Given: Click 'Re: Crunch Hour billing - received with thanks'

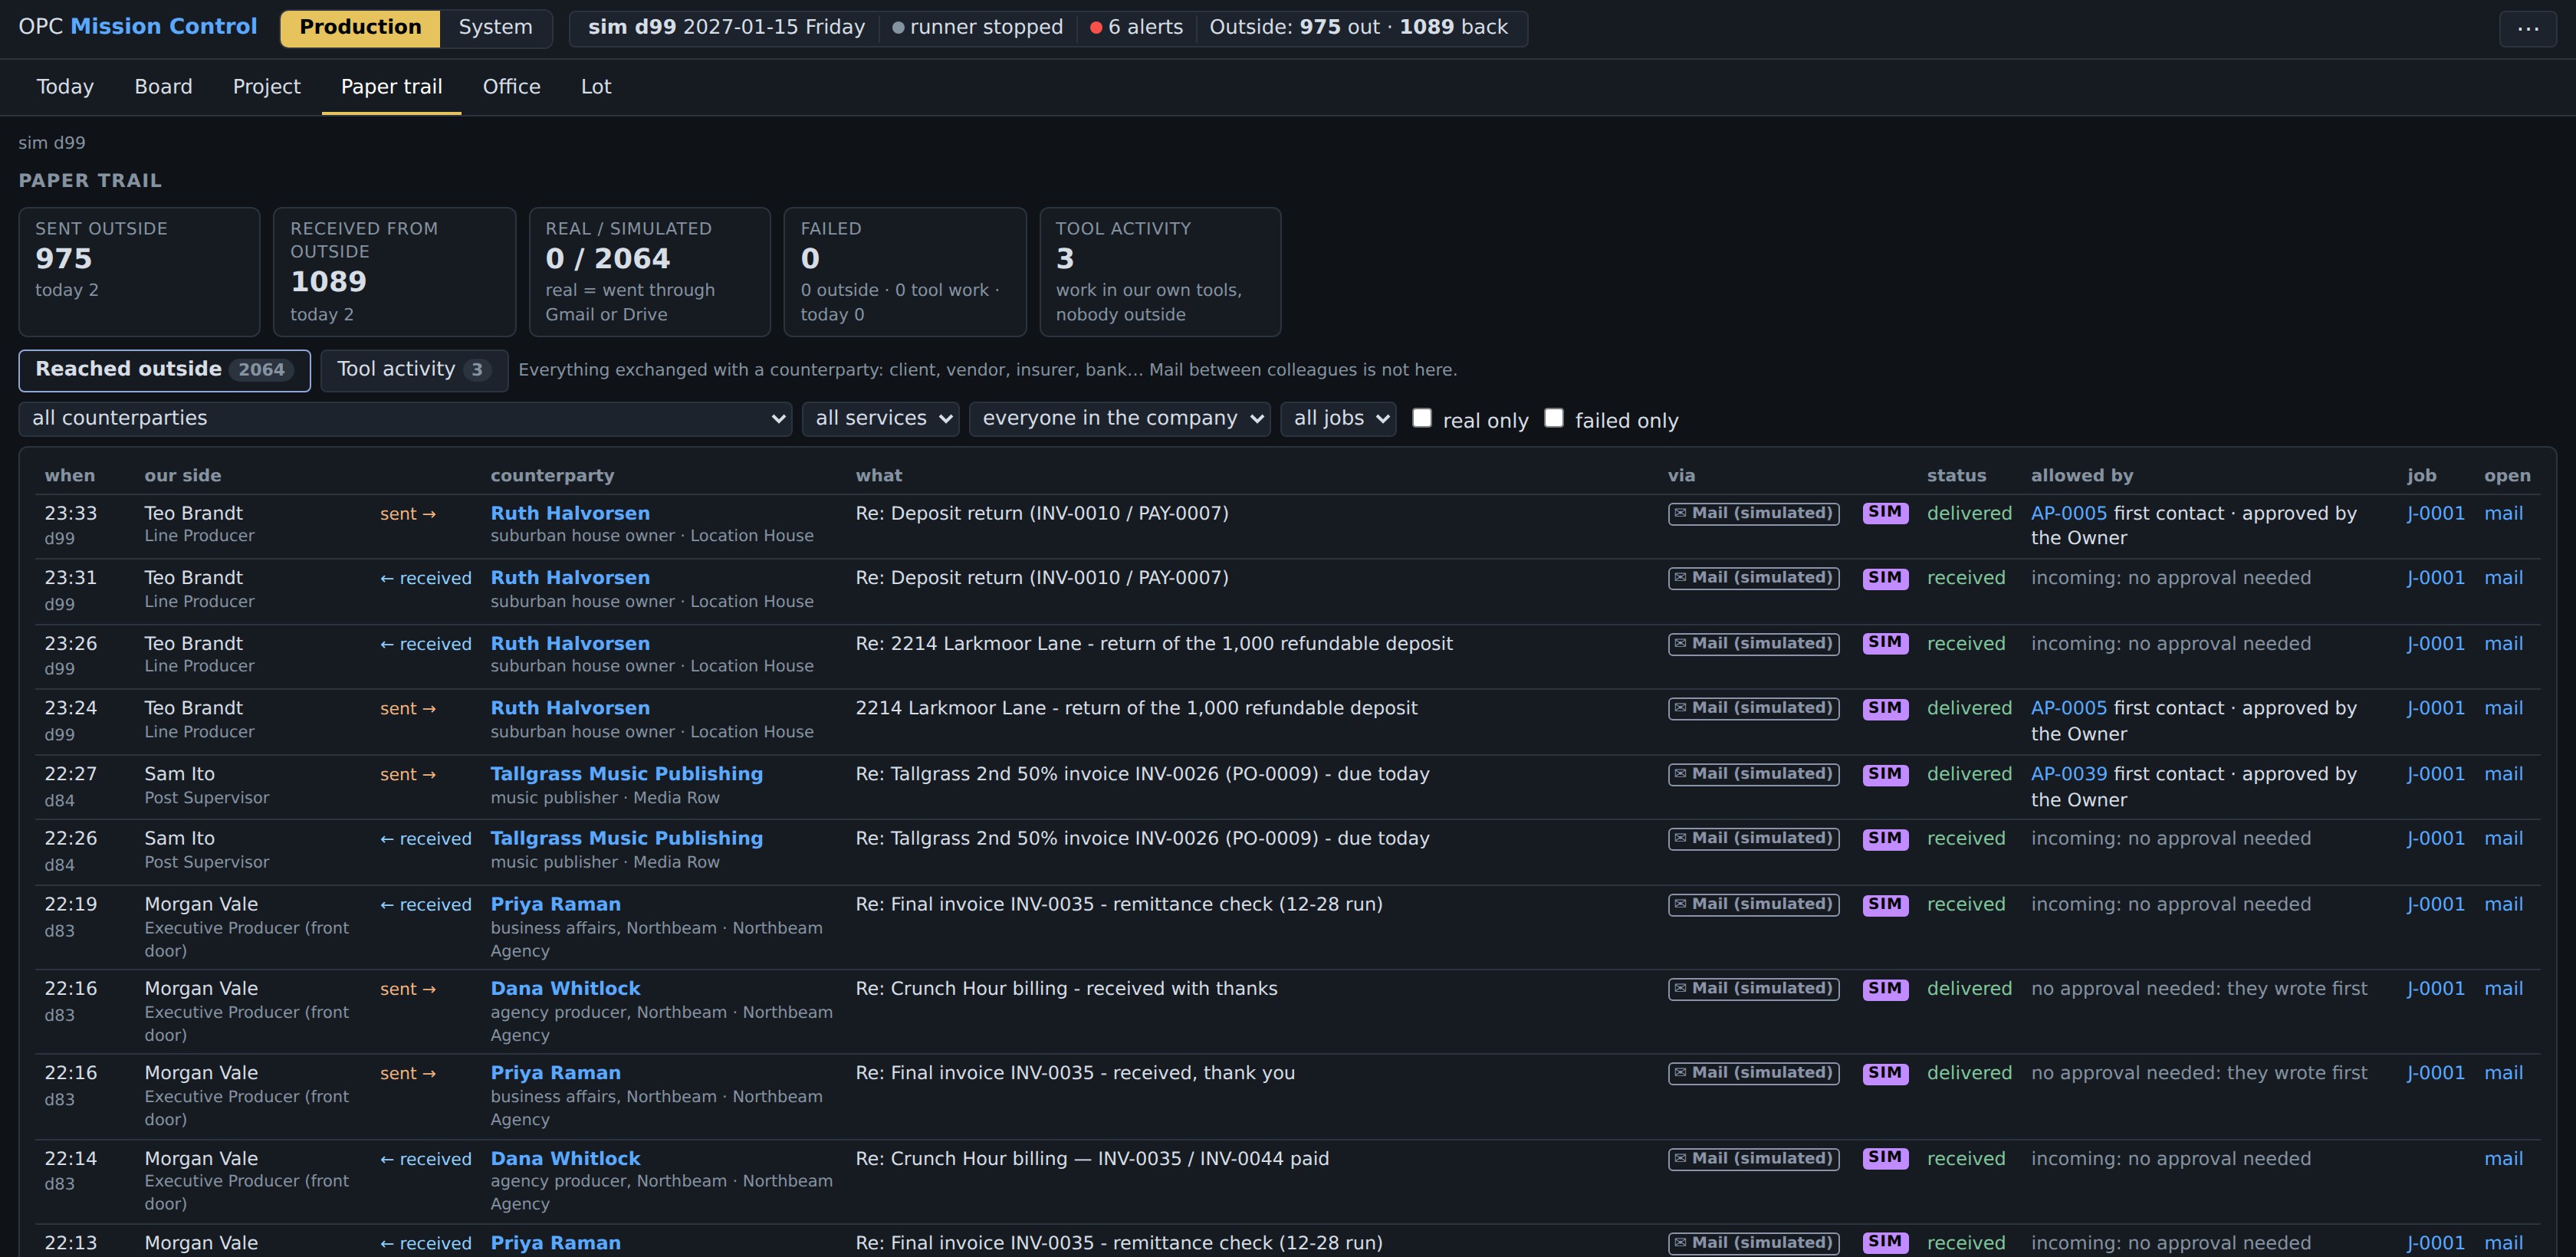Looking at the screenshot, I should (x=1066, y=988).
